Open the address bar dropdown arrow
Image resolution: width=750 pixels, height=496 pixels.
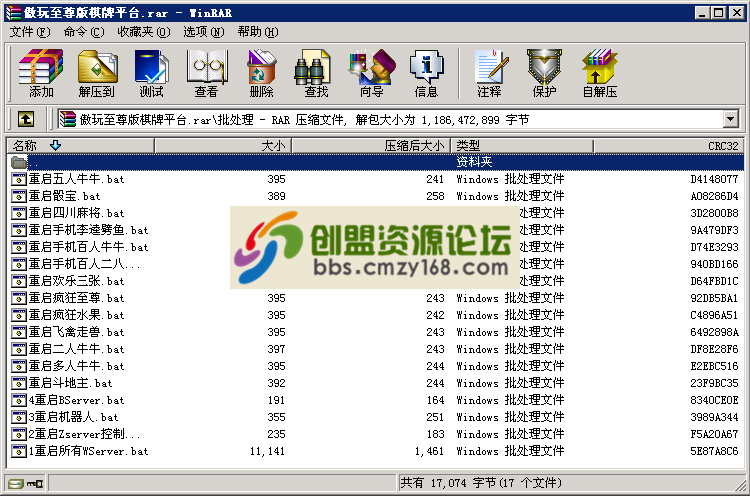[730, 119]
